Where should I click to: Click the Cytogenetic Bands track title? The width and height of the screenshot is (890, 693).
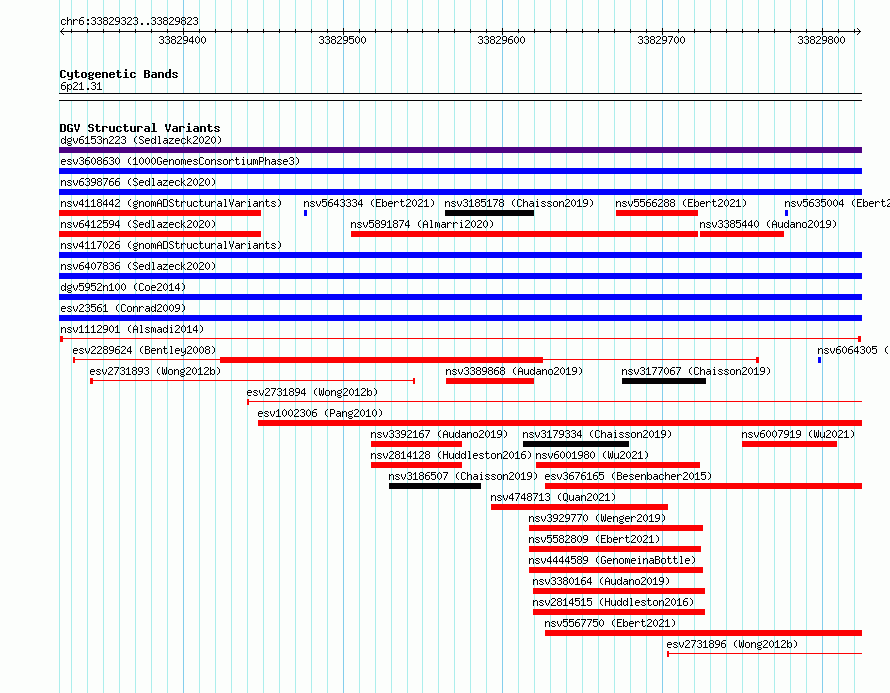(x=119, y=74)
